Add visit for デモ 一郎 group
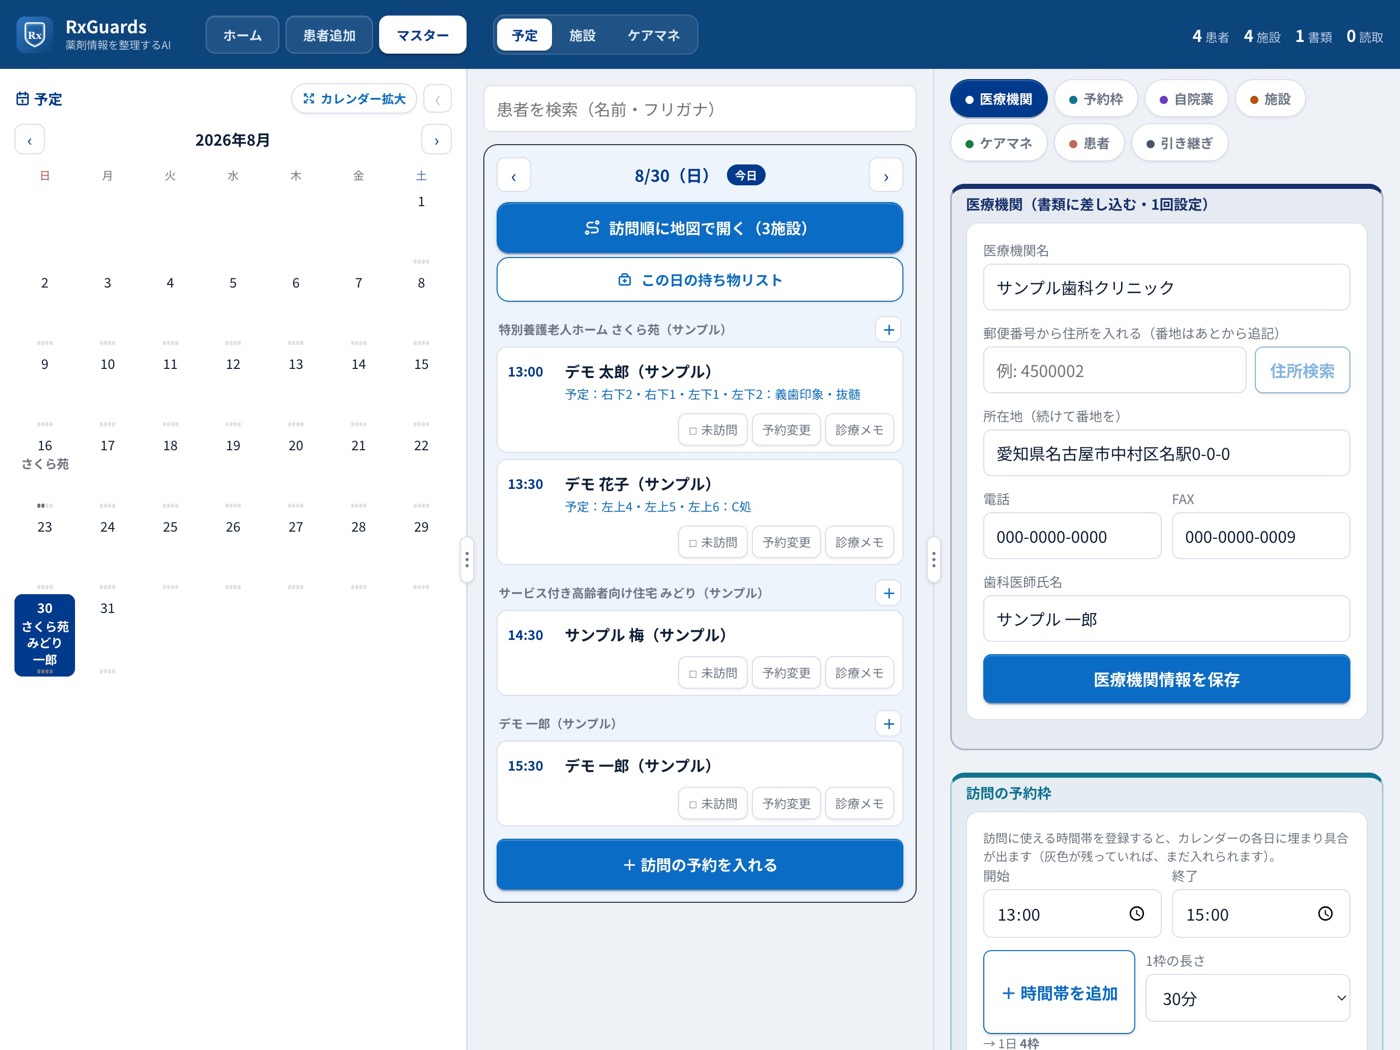 889,724
